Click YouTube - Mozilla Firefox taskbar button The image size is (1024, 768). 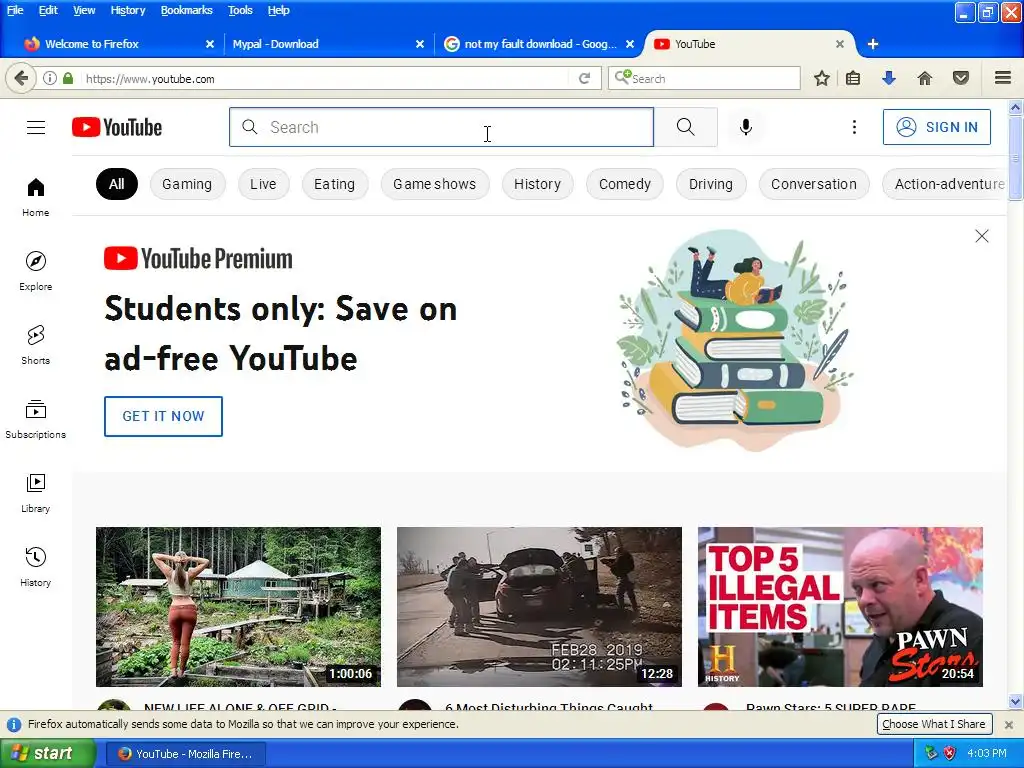tap(185, 754)
